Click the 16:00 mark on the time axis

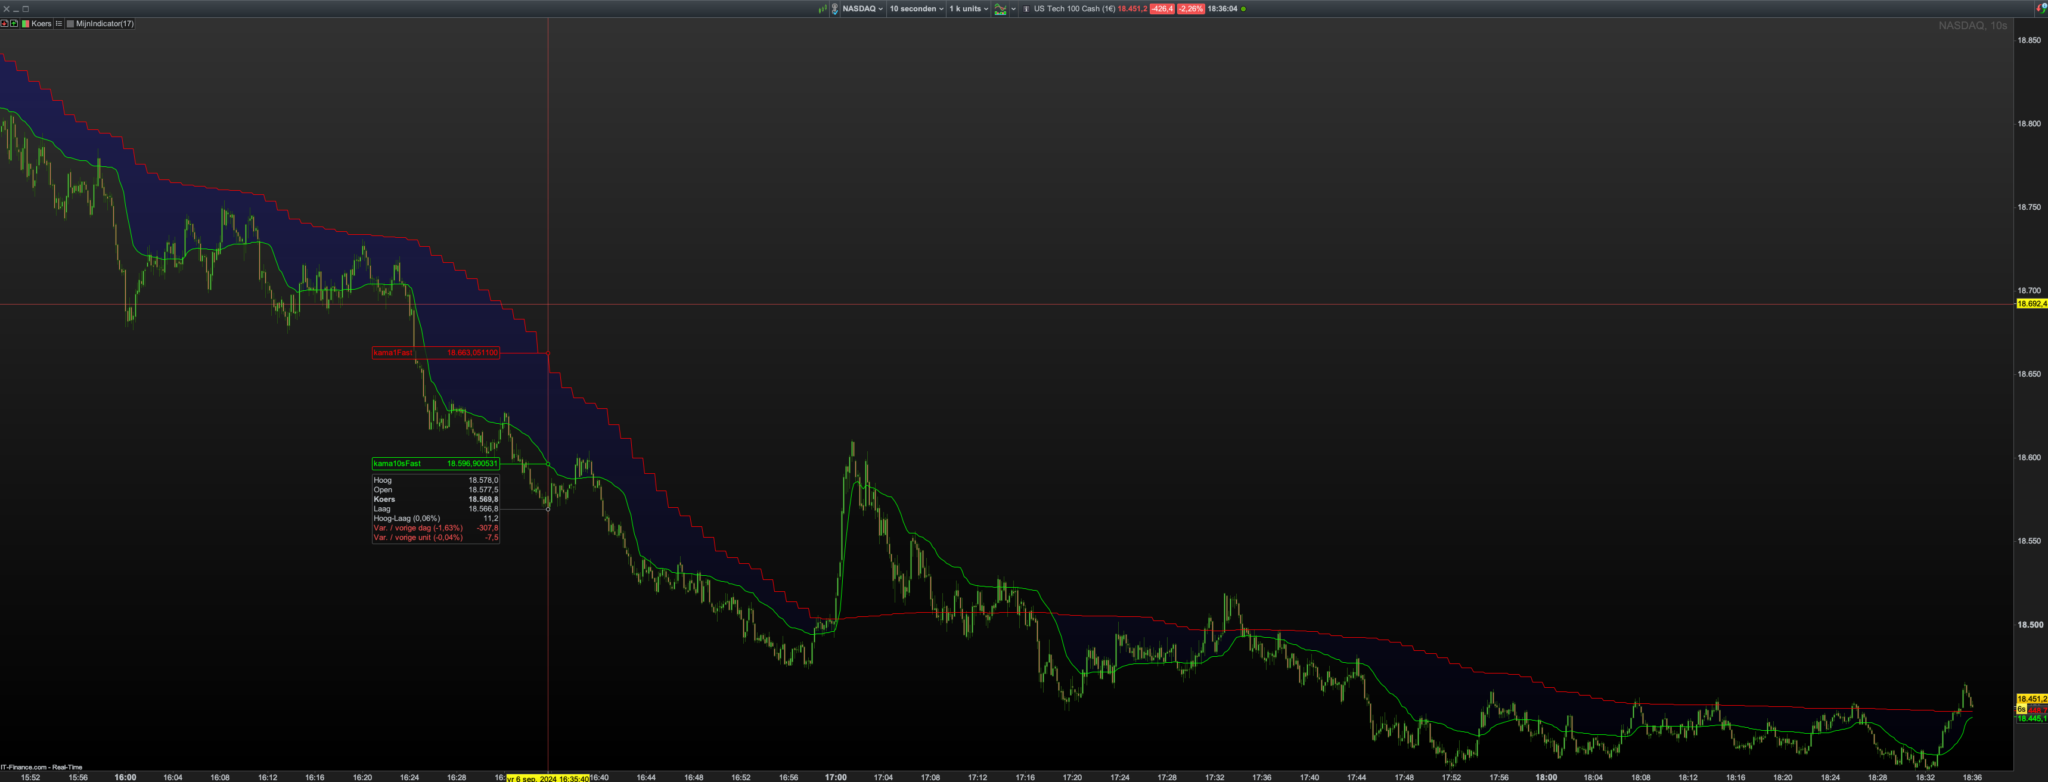point(125,777)
